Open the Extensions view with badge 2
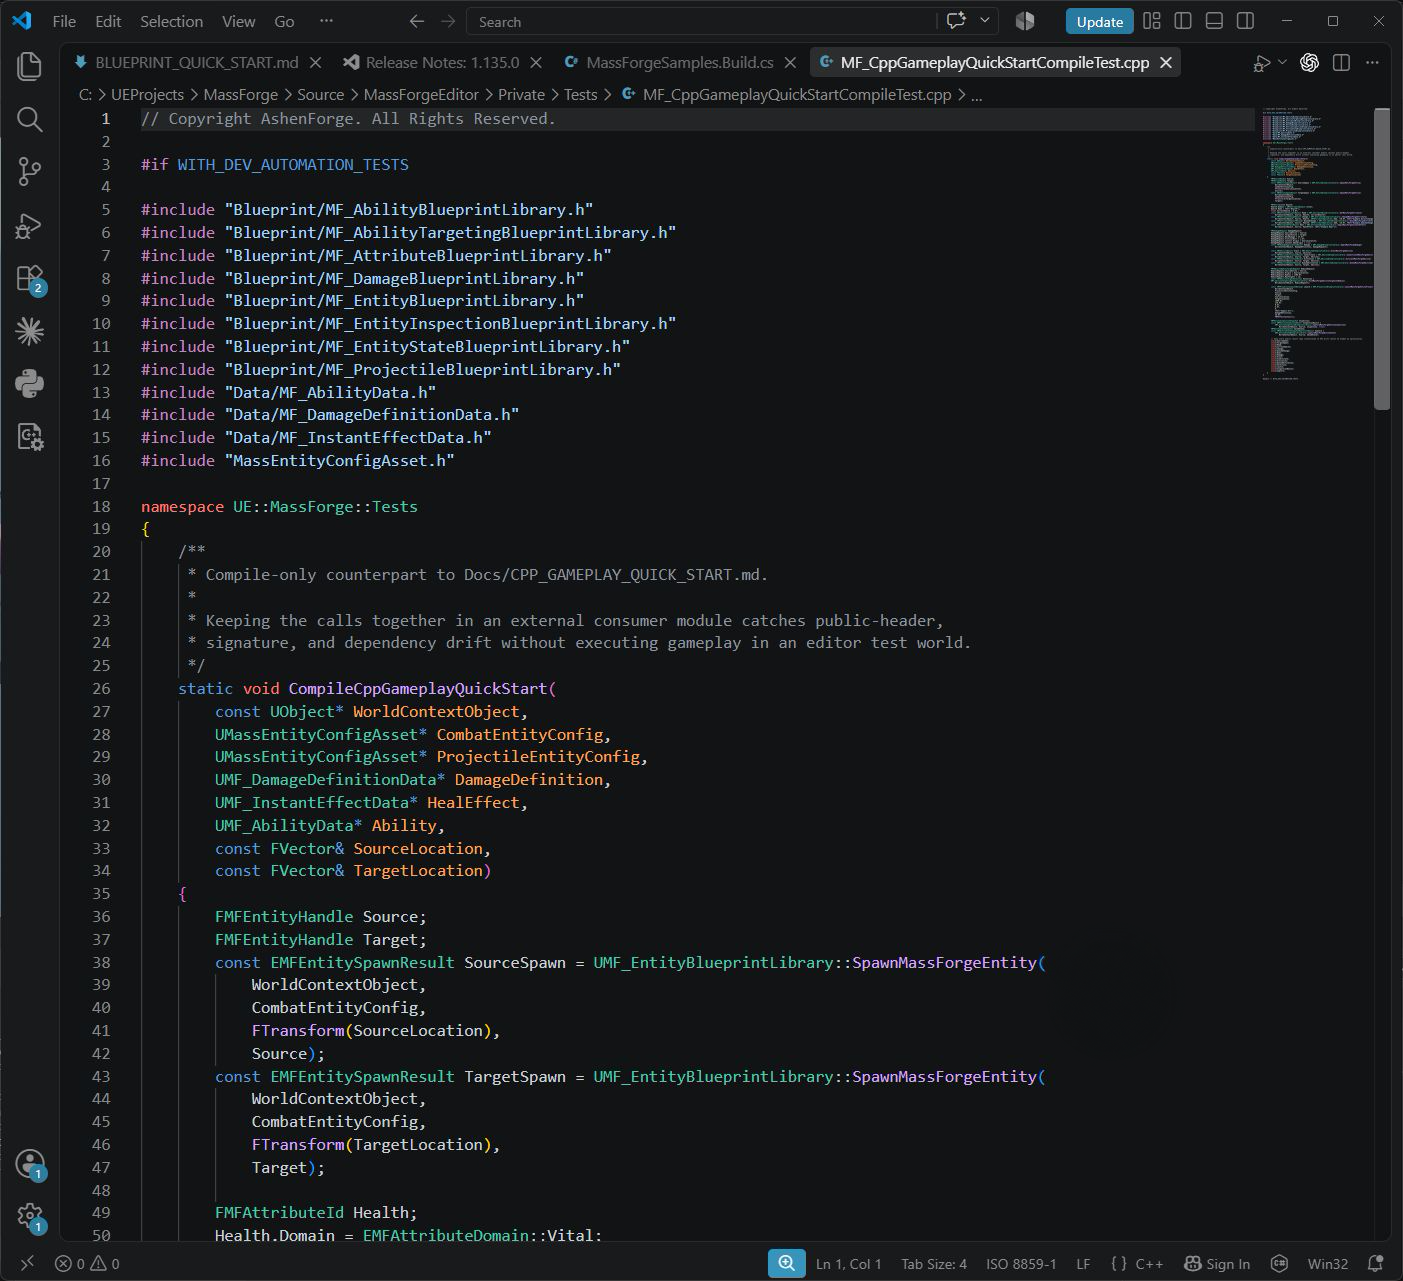This screenshot has width=1403, height=1281. tap(30, 278)
